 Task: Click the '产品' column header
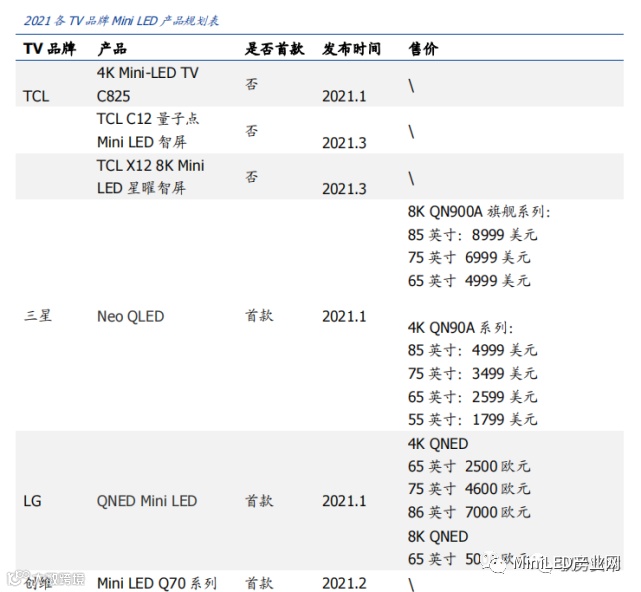pos(112,49)
